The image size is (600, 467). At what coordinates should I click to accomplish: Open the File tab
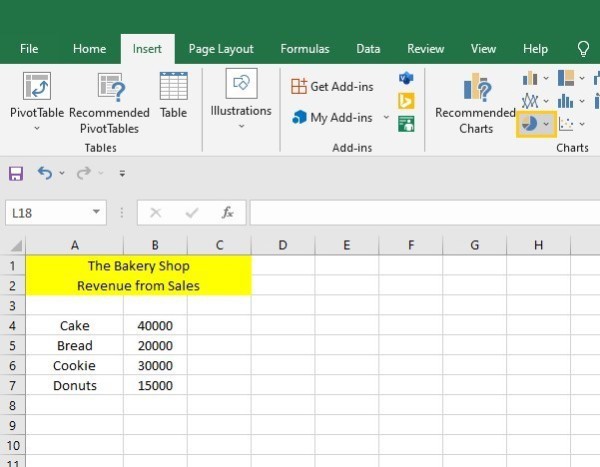pos(29,49)
